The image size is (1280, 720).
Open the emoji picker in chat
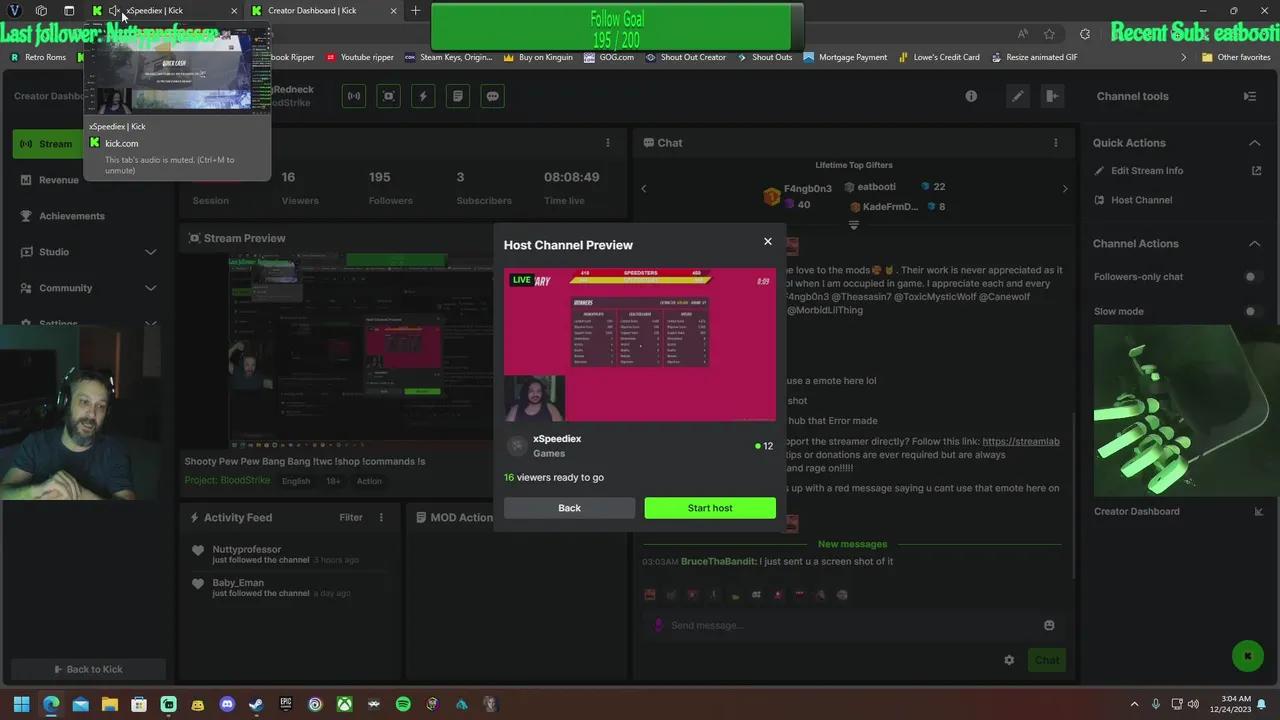point(1049,625)
